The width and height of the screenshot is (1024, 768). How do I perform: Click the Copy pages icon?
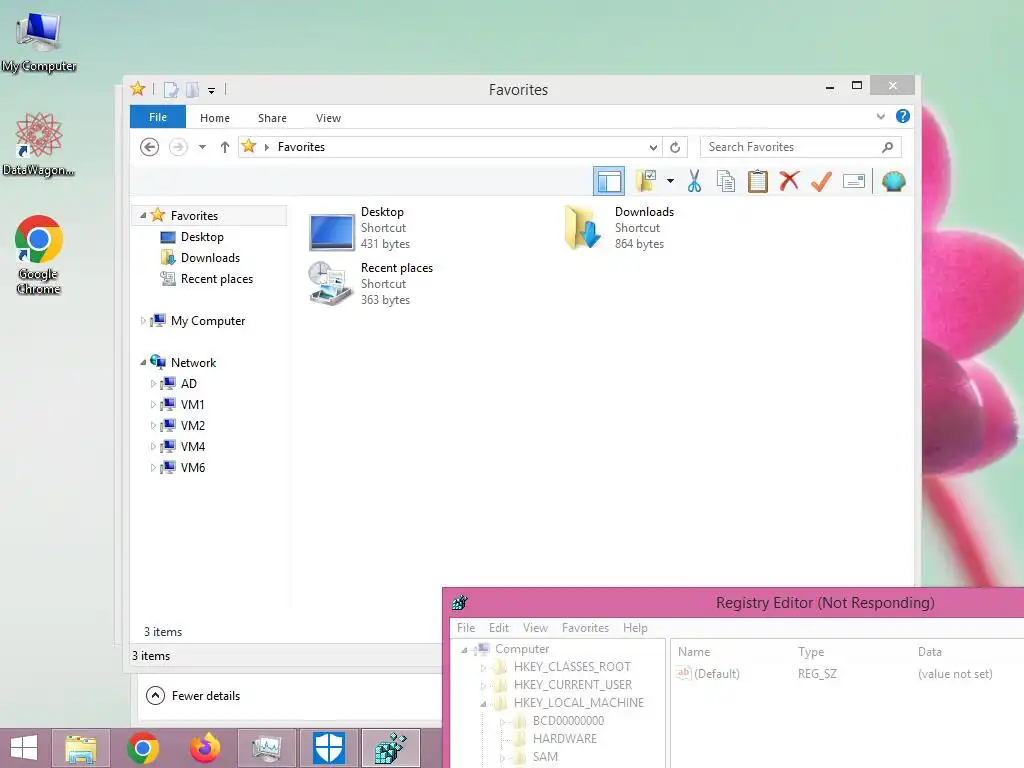(726, 181)
